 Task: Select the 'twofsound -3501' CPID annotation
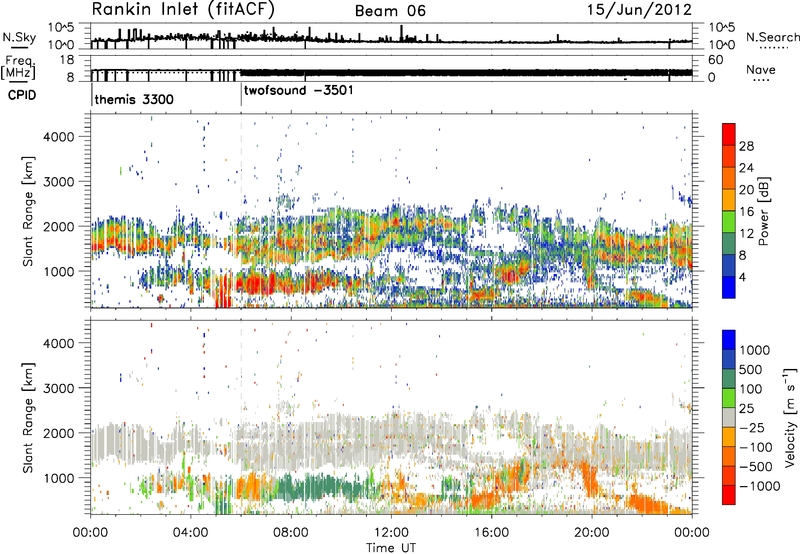tap(298, 91)
